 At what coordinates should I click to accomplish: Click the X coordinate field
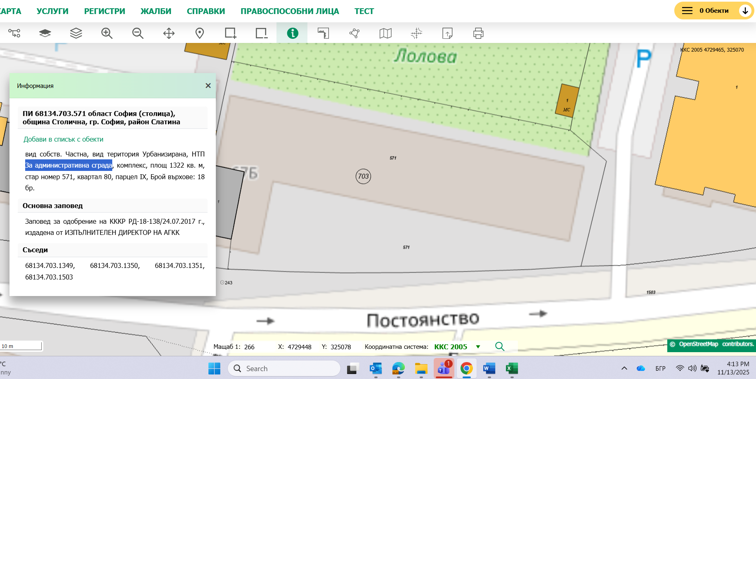[300, 347]
